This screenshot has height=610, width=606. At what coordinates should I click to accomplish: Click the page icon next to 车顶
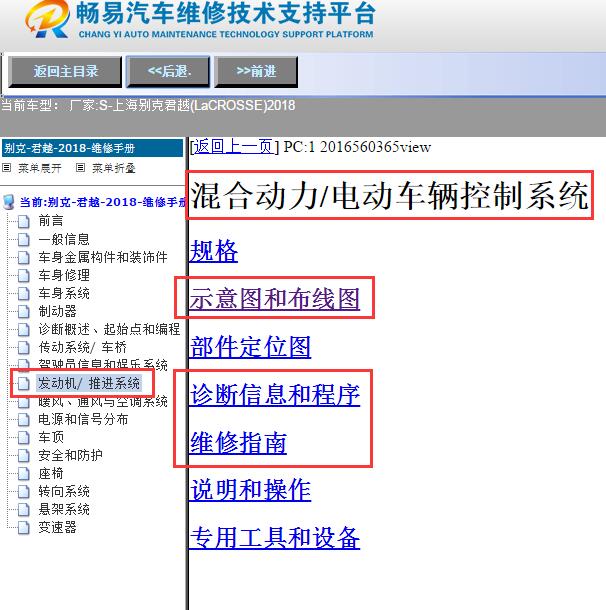pyautogui.click(x=24, y=438)
